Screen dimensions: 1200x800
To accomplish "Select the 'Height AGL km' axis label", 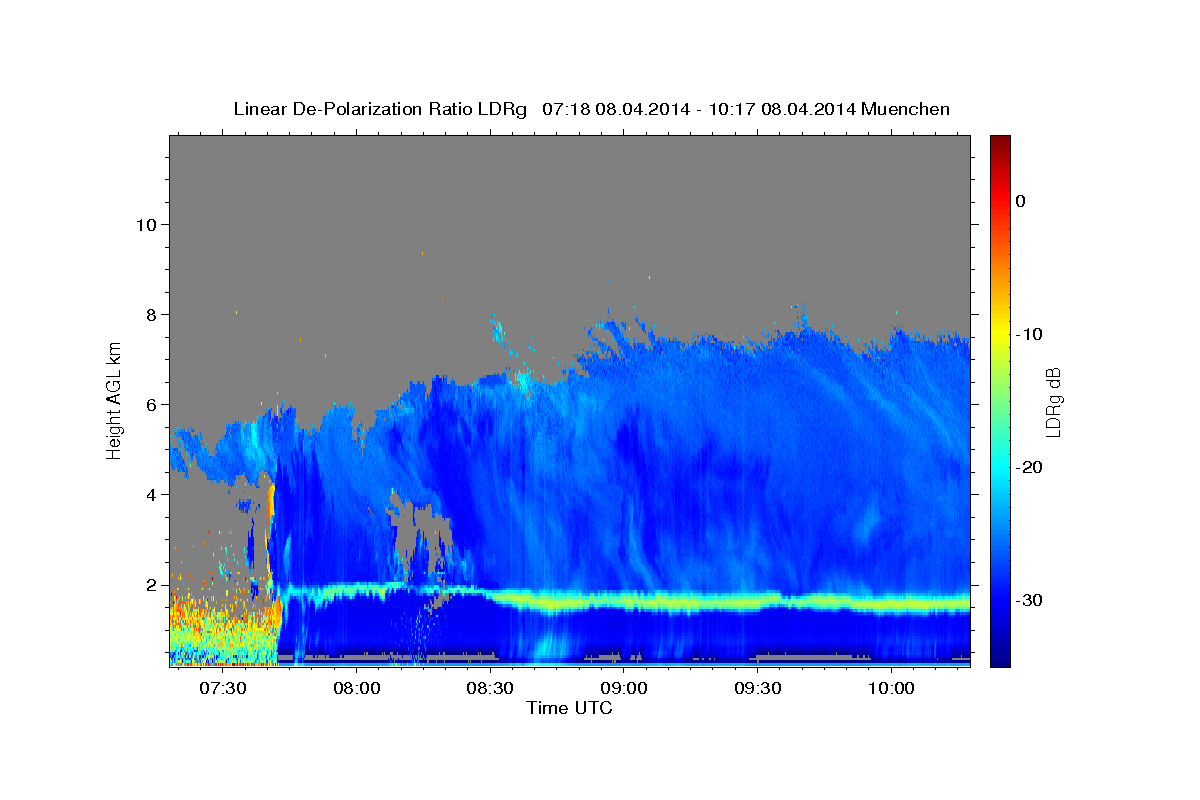I will click(115, 400).
